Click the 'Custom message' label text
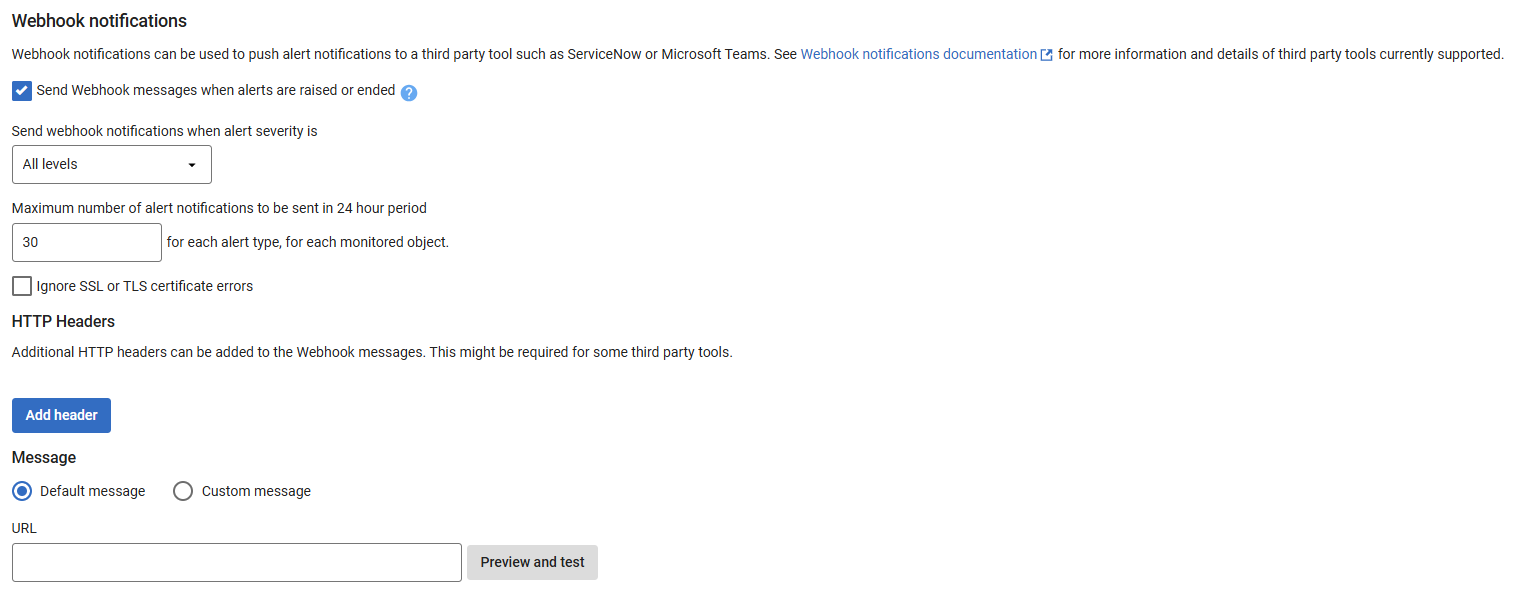Image resolution: width=1521 pixels, height=592 pixels. pos(256,491)
